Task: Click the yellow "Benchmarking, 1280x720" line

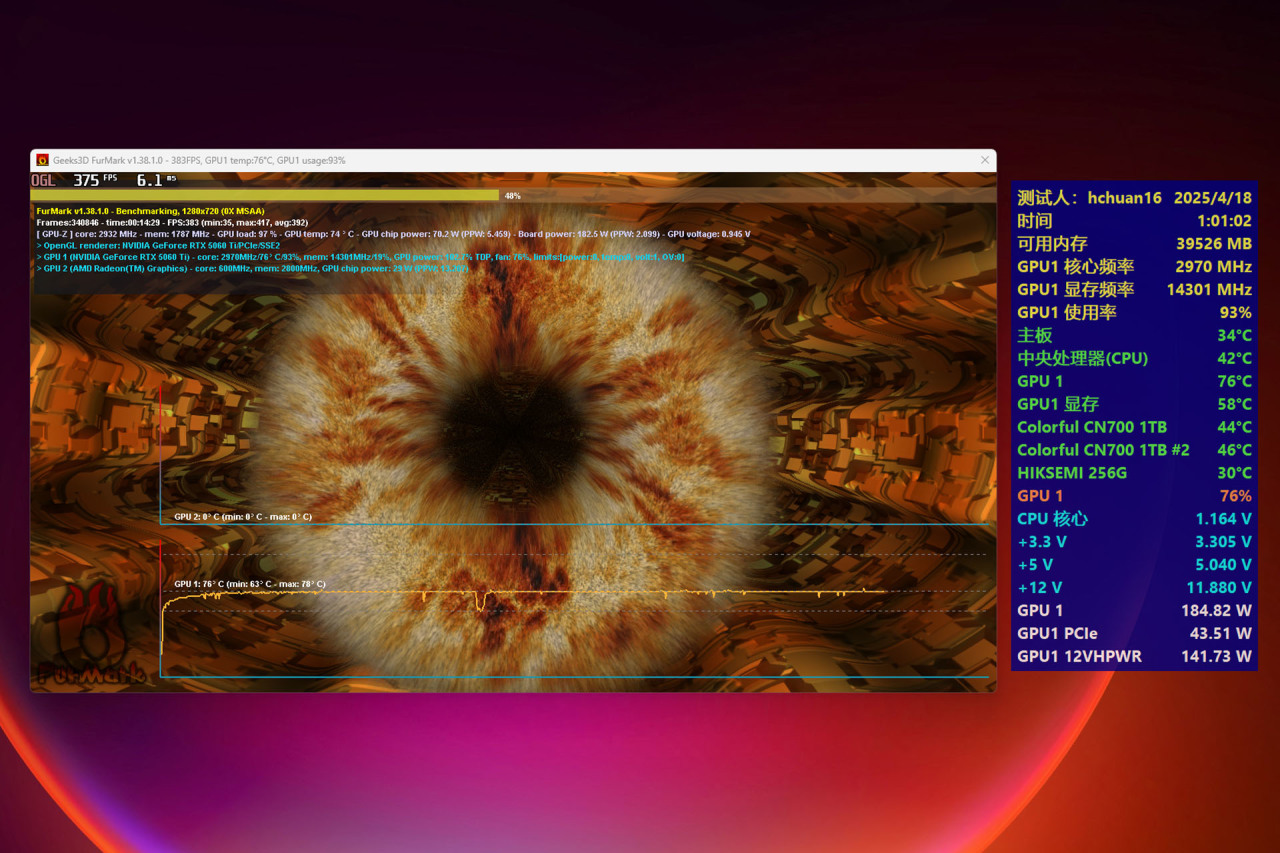Action: [150, 211]
